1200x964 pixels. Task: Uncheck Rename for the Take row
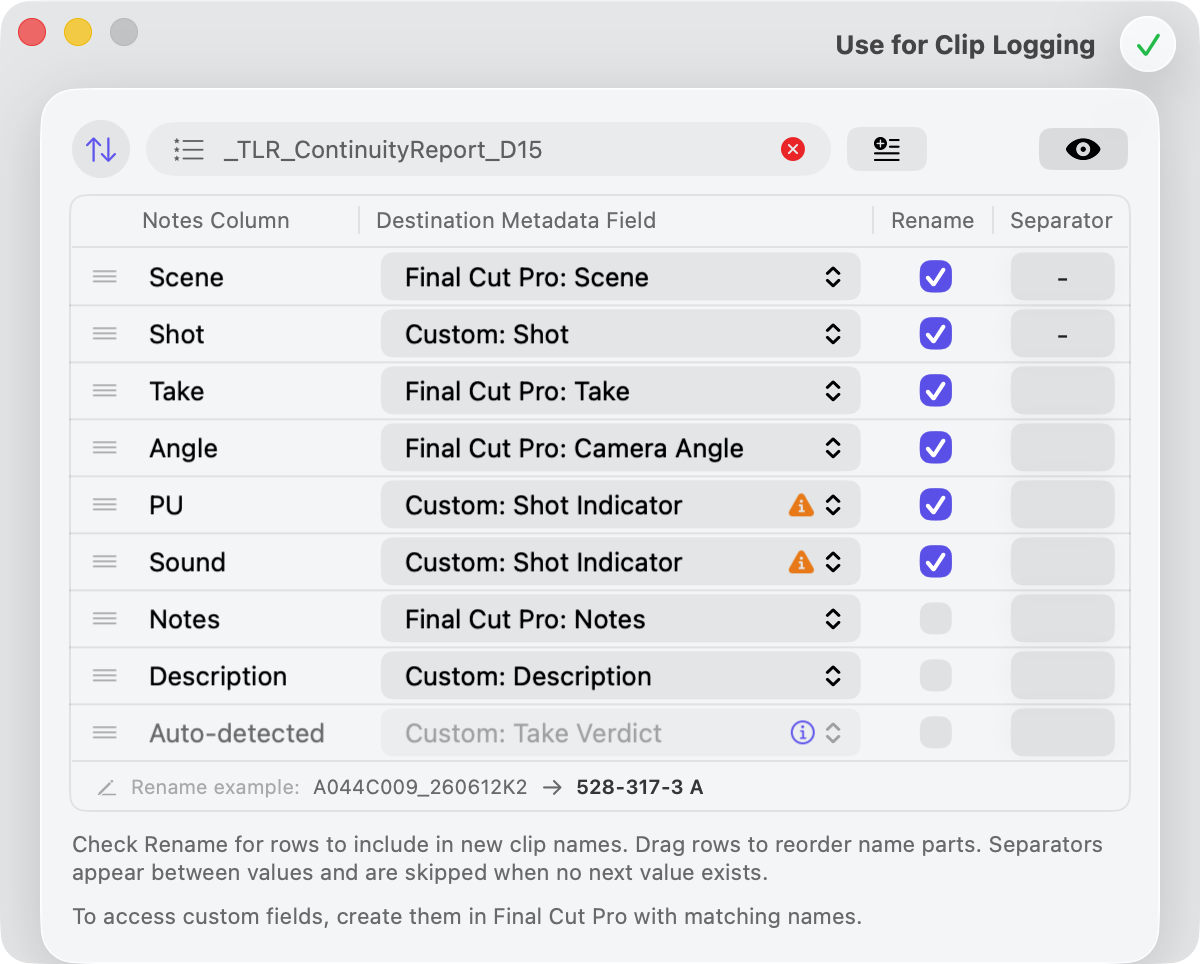click(936, 391)
